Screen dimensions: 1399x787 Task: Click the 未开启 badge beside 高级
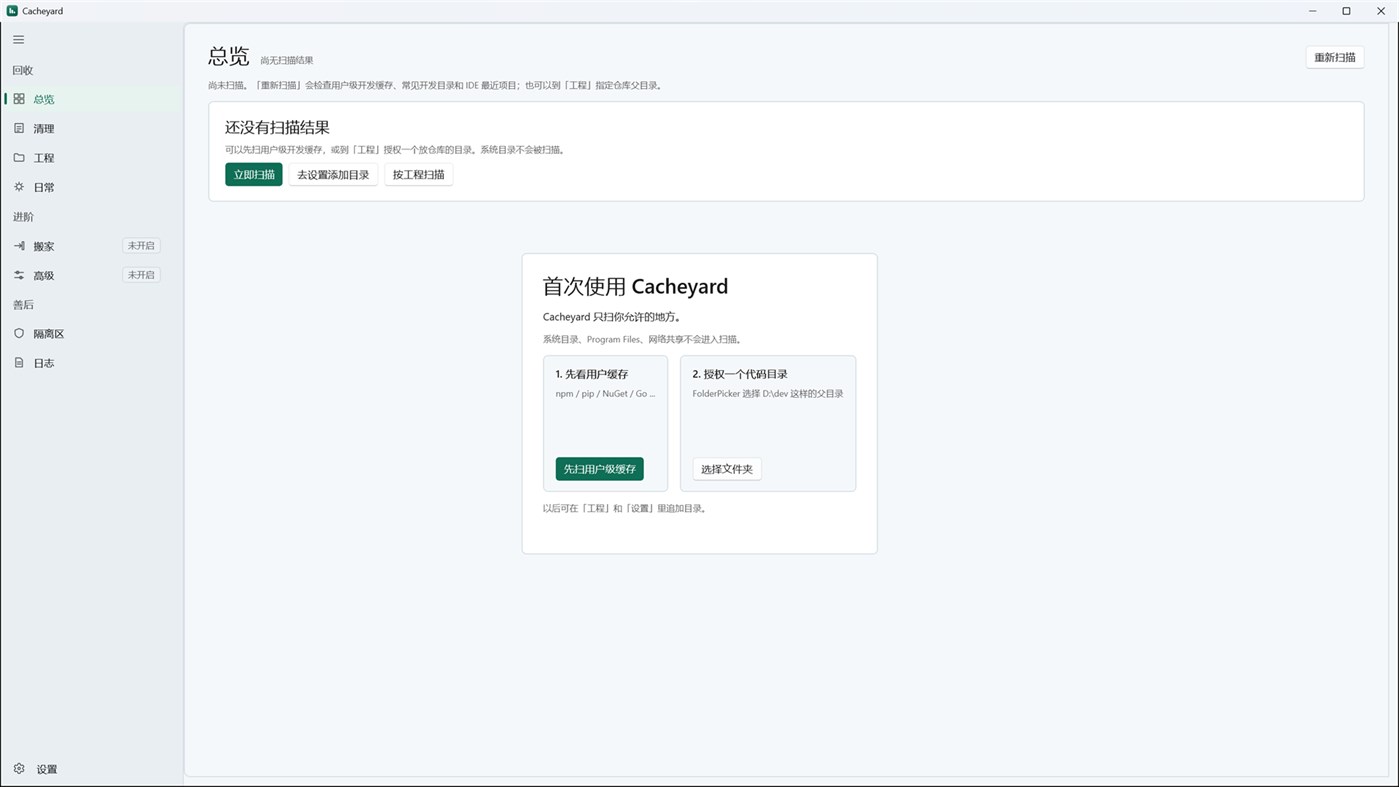pyautogui.click(x=141, y=275)
